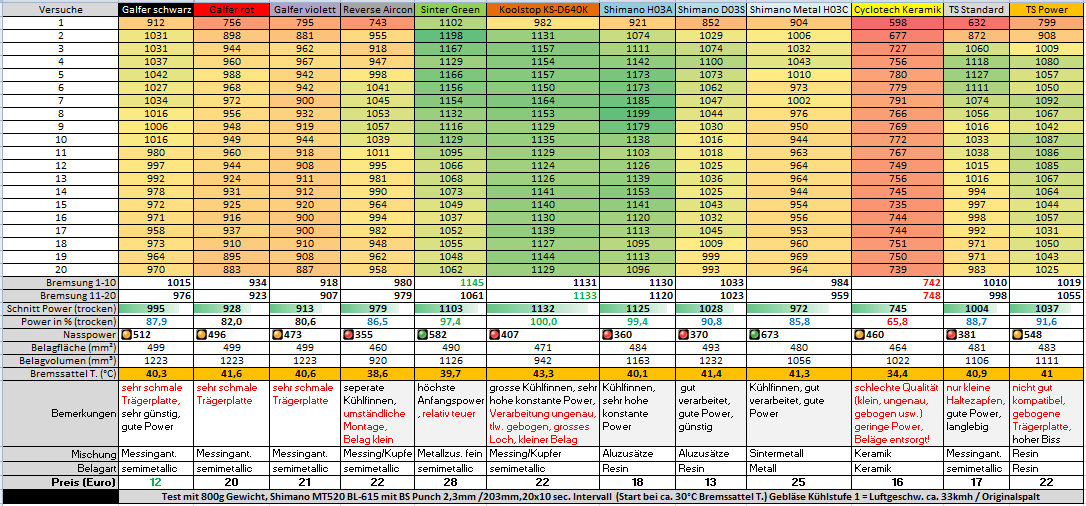The image size is (1086, 506).
Task: Click the test conditions footer 'Test mit 800g Gewicht'
Action: tap(602, 496)
